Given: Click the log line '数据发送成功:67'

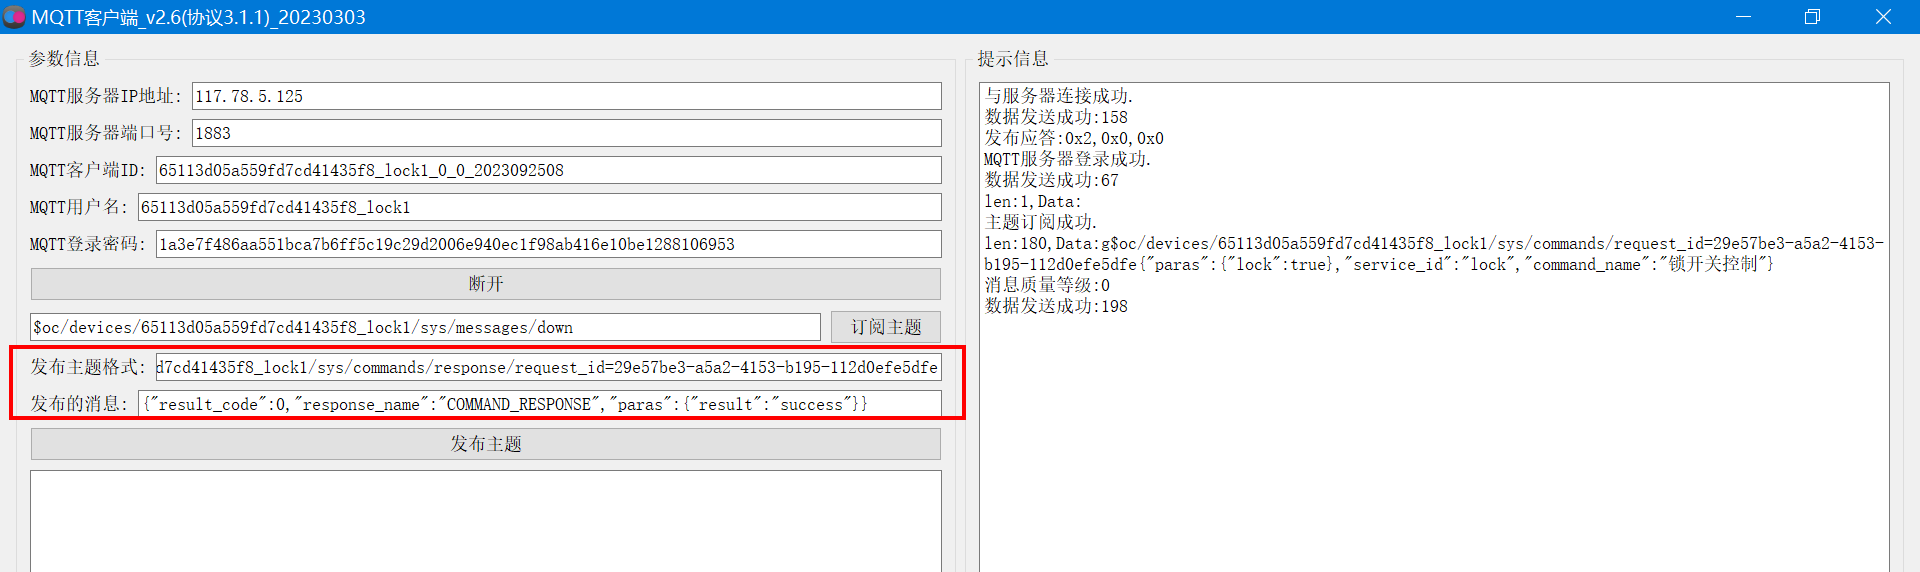Looking at the screenshot, I should (x=1051, y=180).
